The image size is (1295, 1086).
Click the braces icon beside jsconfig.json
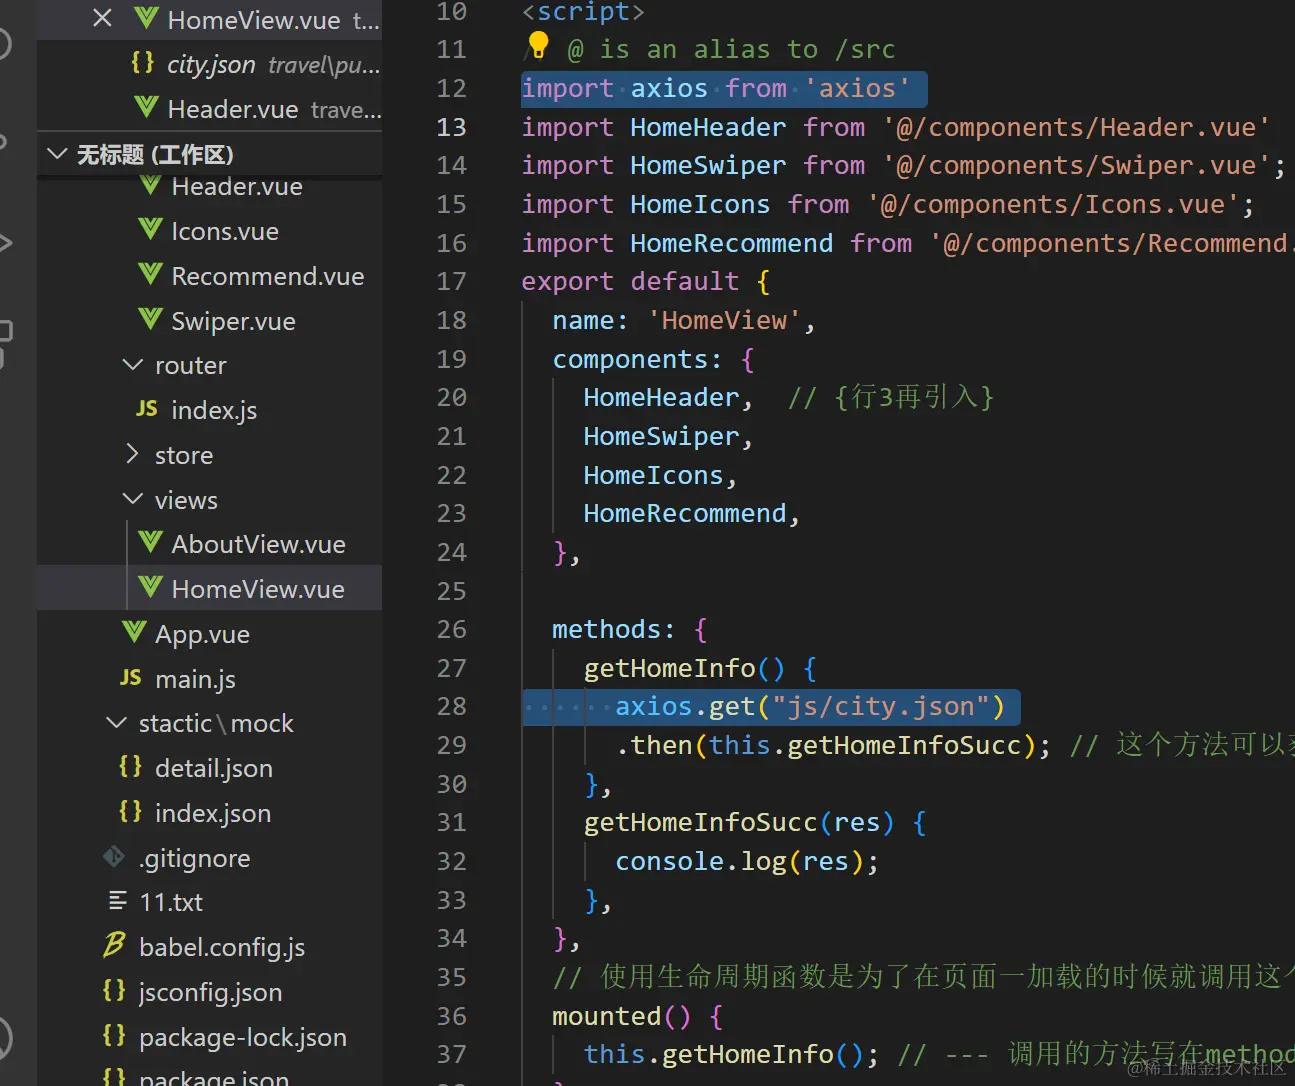(115, 991)
